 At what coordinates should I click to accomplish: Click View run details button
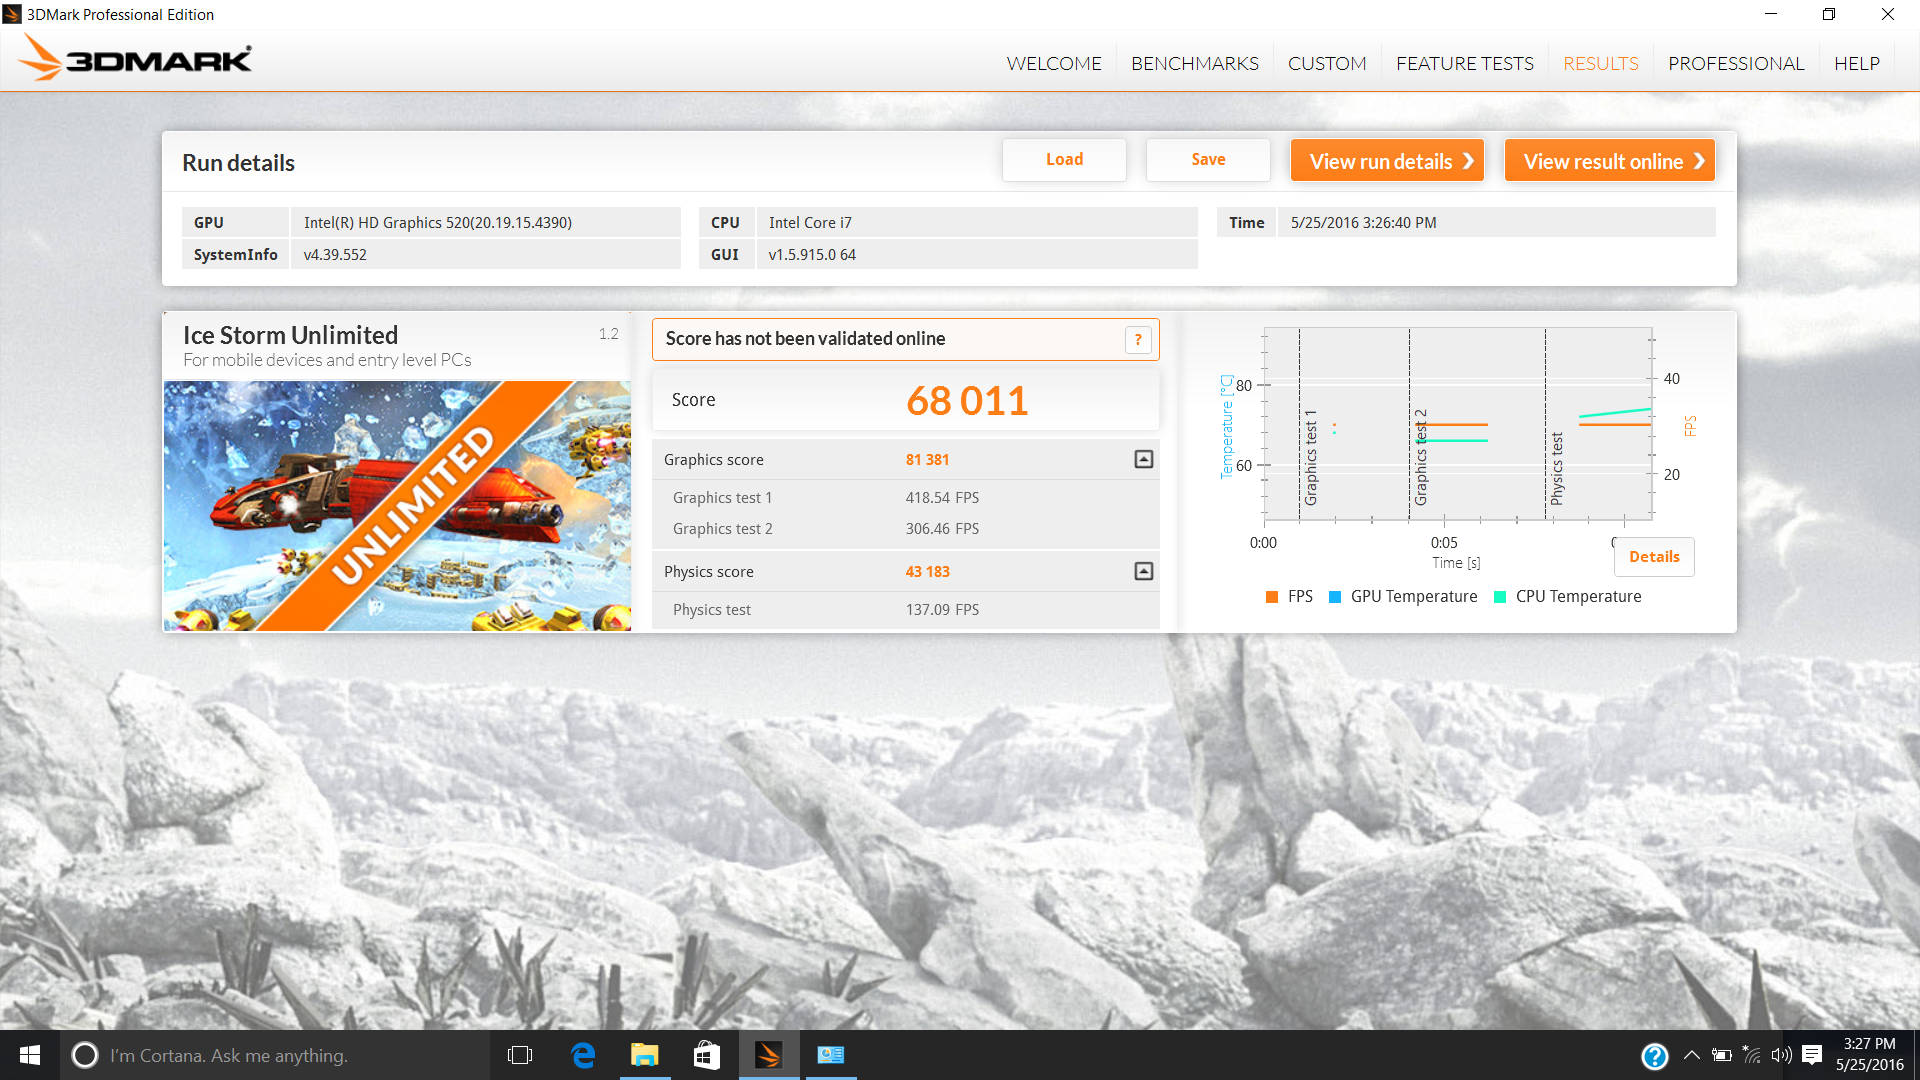[1387, 161]
